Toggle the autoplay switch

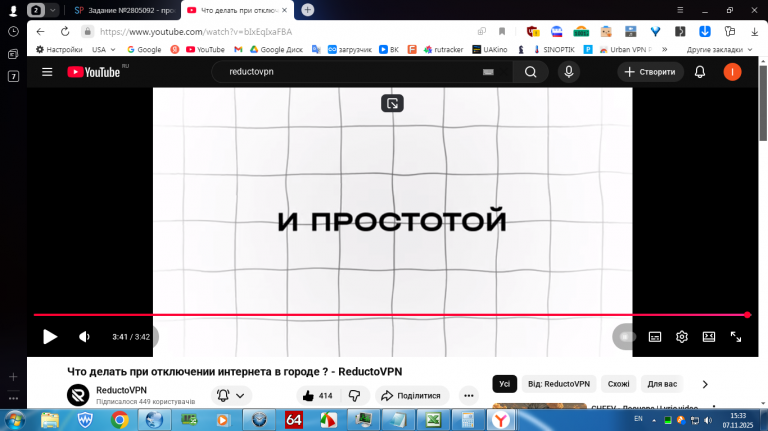click(625, 337)
